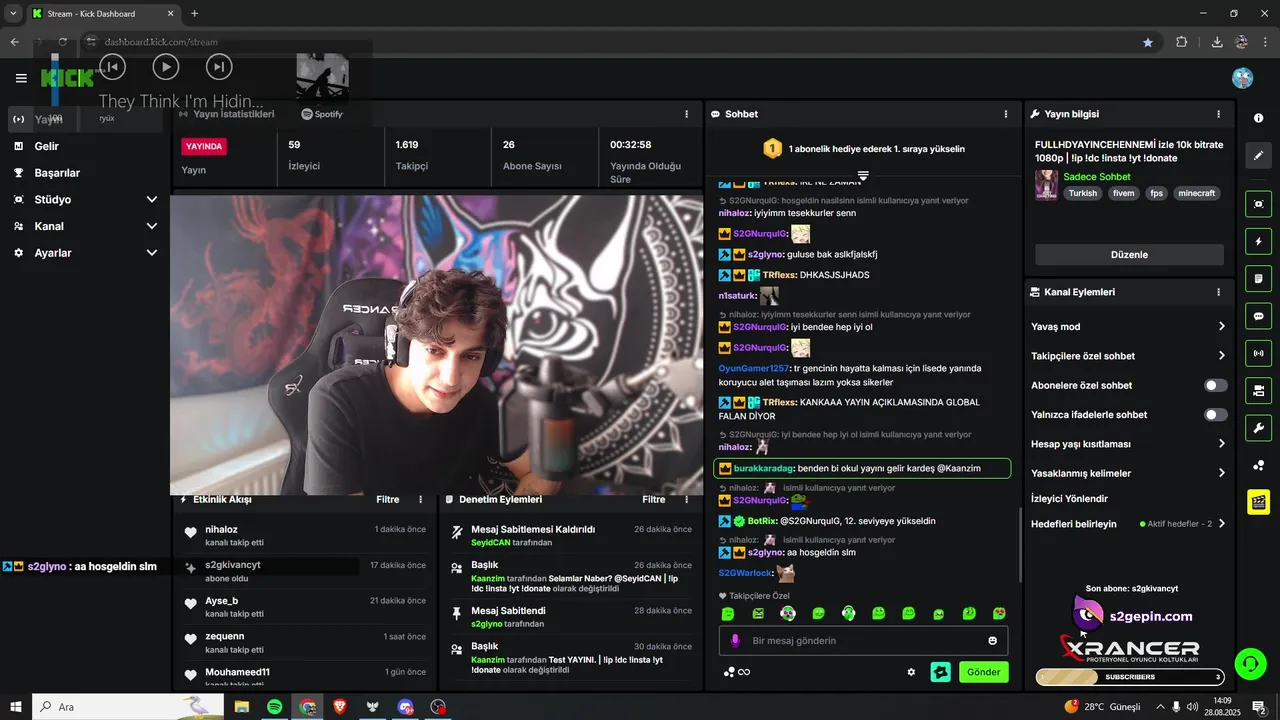
Task: Open Yayın istatistikleri panel options menu
Action: 686,114
